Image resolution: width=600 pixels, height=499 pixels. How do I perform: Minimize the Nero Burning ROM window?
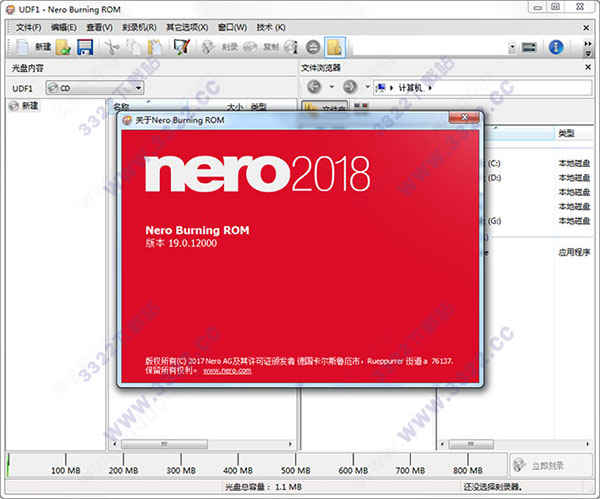pyautogui.click(x=538, y=7)
